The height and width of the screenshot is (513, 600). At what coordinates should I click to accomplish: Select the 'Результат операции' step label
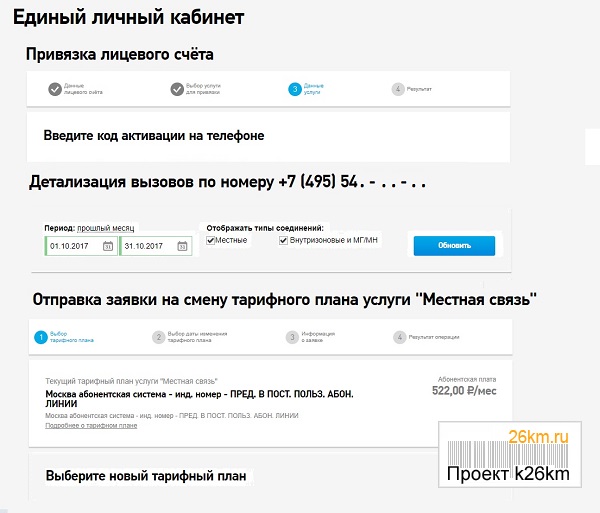tap(434, 337)
